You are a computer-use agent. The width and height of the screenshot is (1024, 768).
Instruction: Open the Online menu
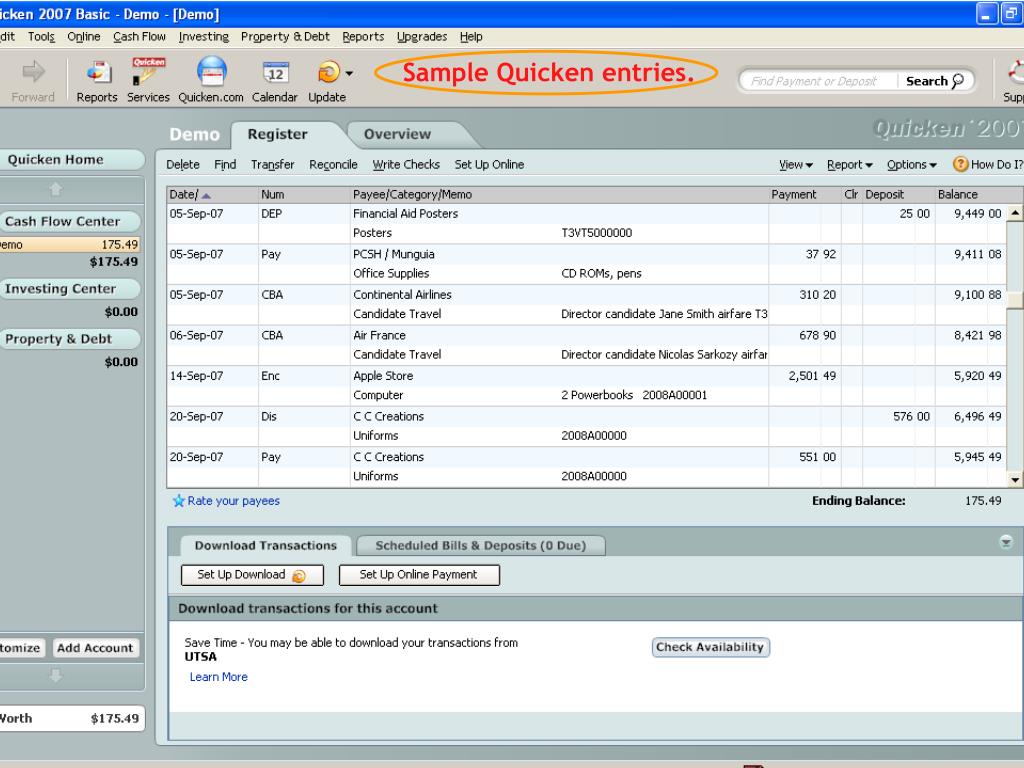[84, 37]
